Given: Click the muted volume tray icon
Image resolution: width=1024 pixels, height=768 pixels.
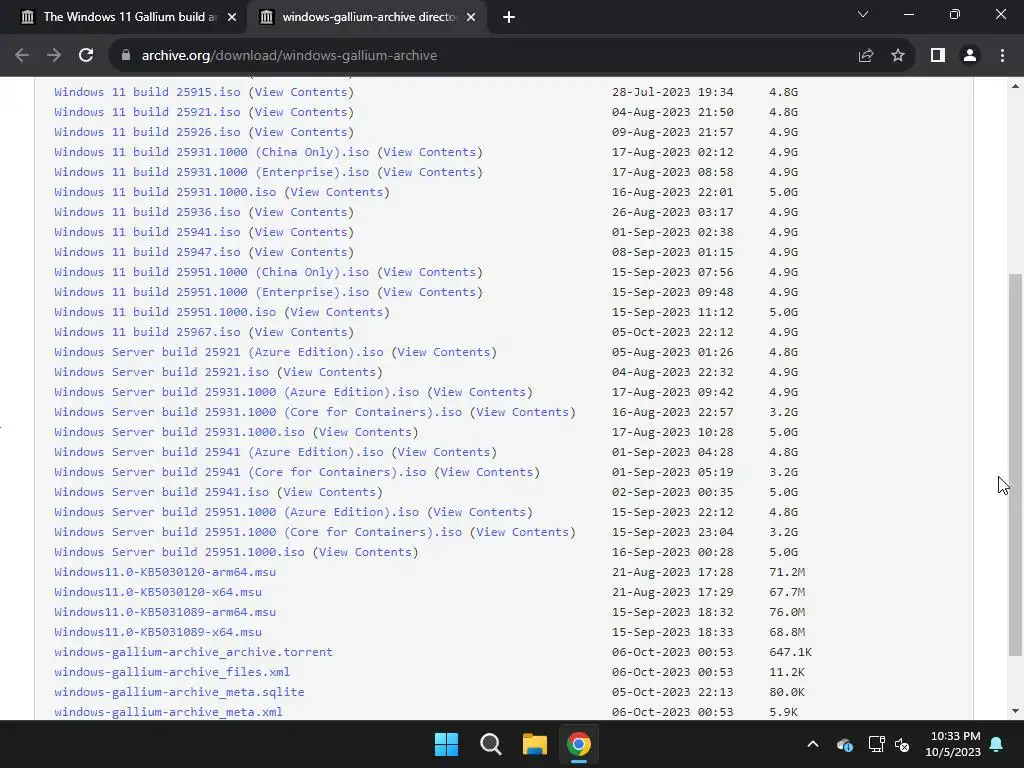Looking at the screenshot, I should (903, 744).
